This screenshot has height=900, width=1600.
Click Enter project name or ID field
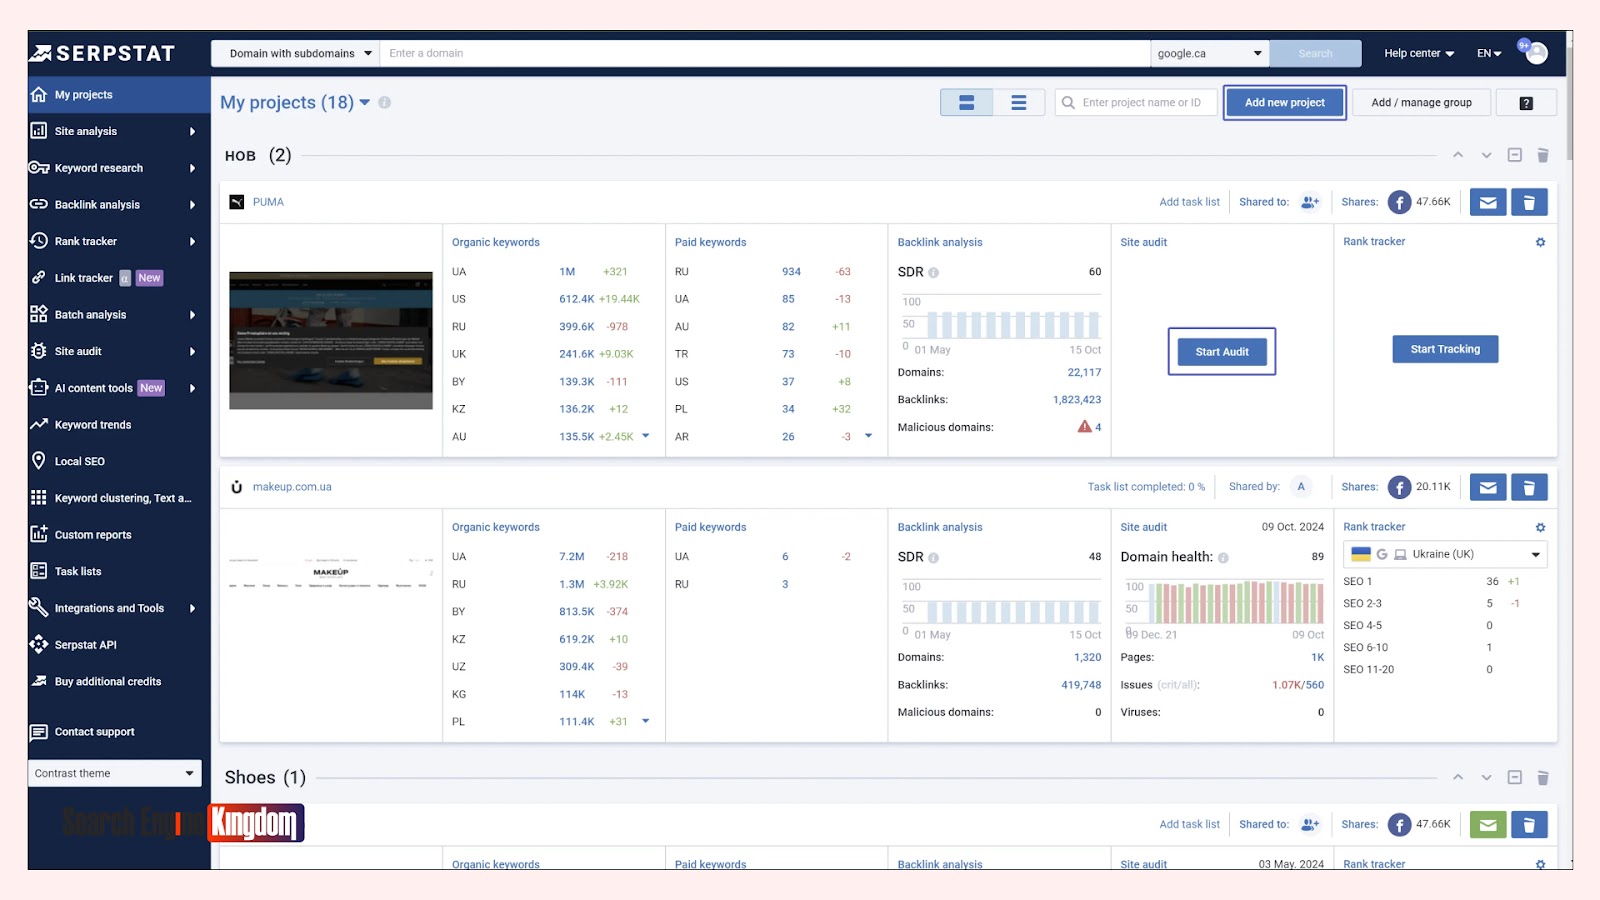[x=1136, y=103]
